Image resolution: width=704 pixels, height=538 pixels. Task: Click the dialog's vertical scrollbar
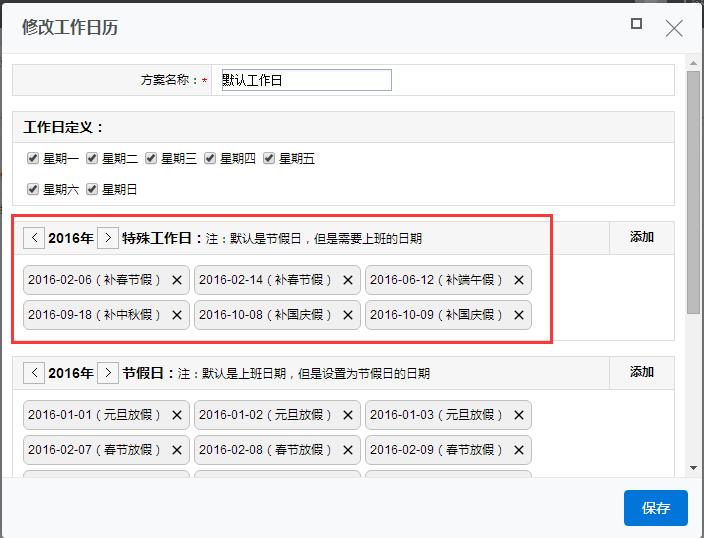point(693,190)
